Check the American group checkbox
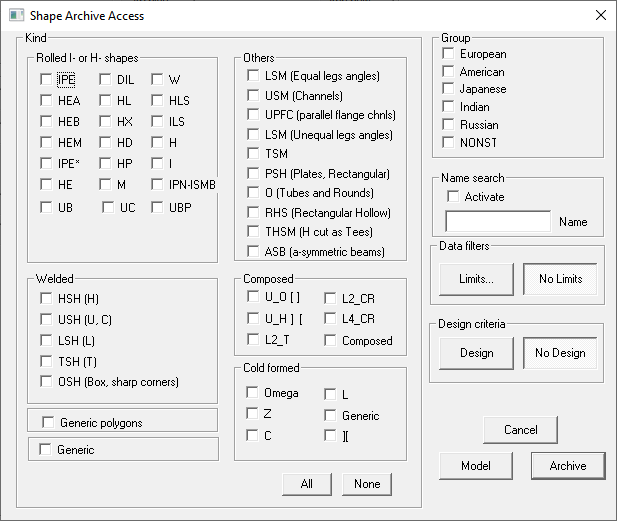The height and width of the screenshot is (521, 617). pos(448,71)
